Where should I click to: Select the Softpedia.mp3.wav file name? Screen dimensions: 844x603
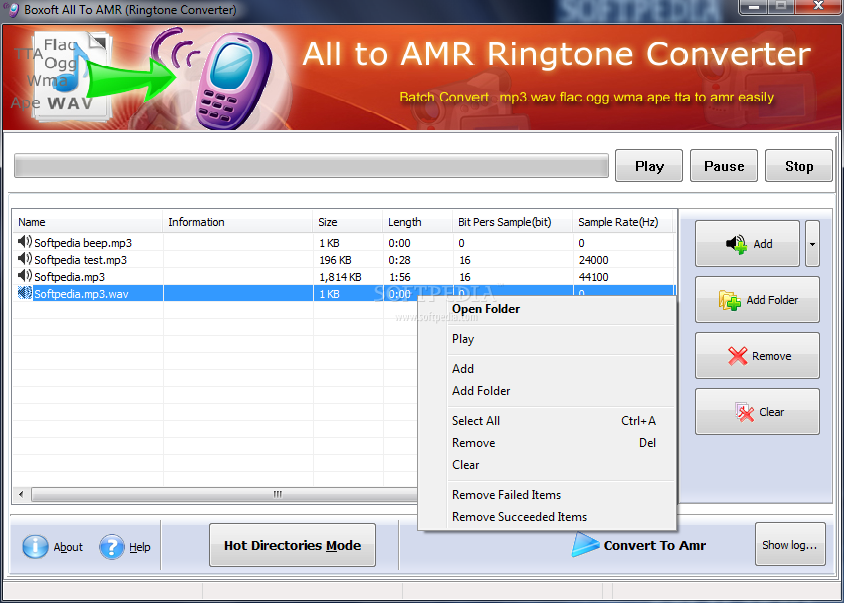coord(81,294)
